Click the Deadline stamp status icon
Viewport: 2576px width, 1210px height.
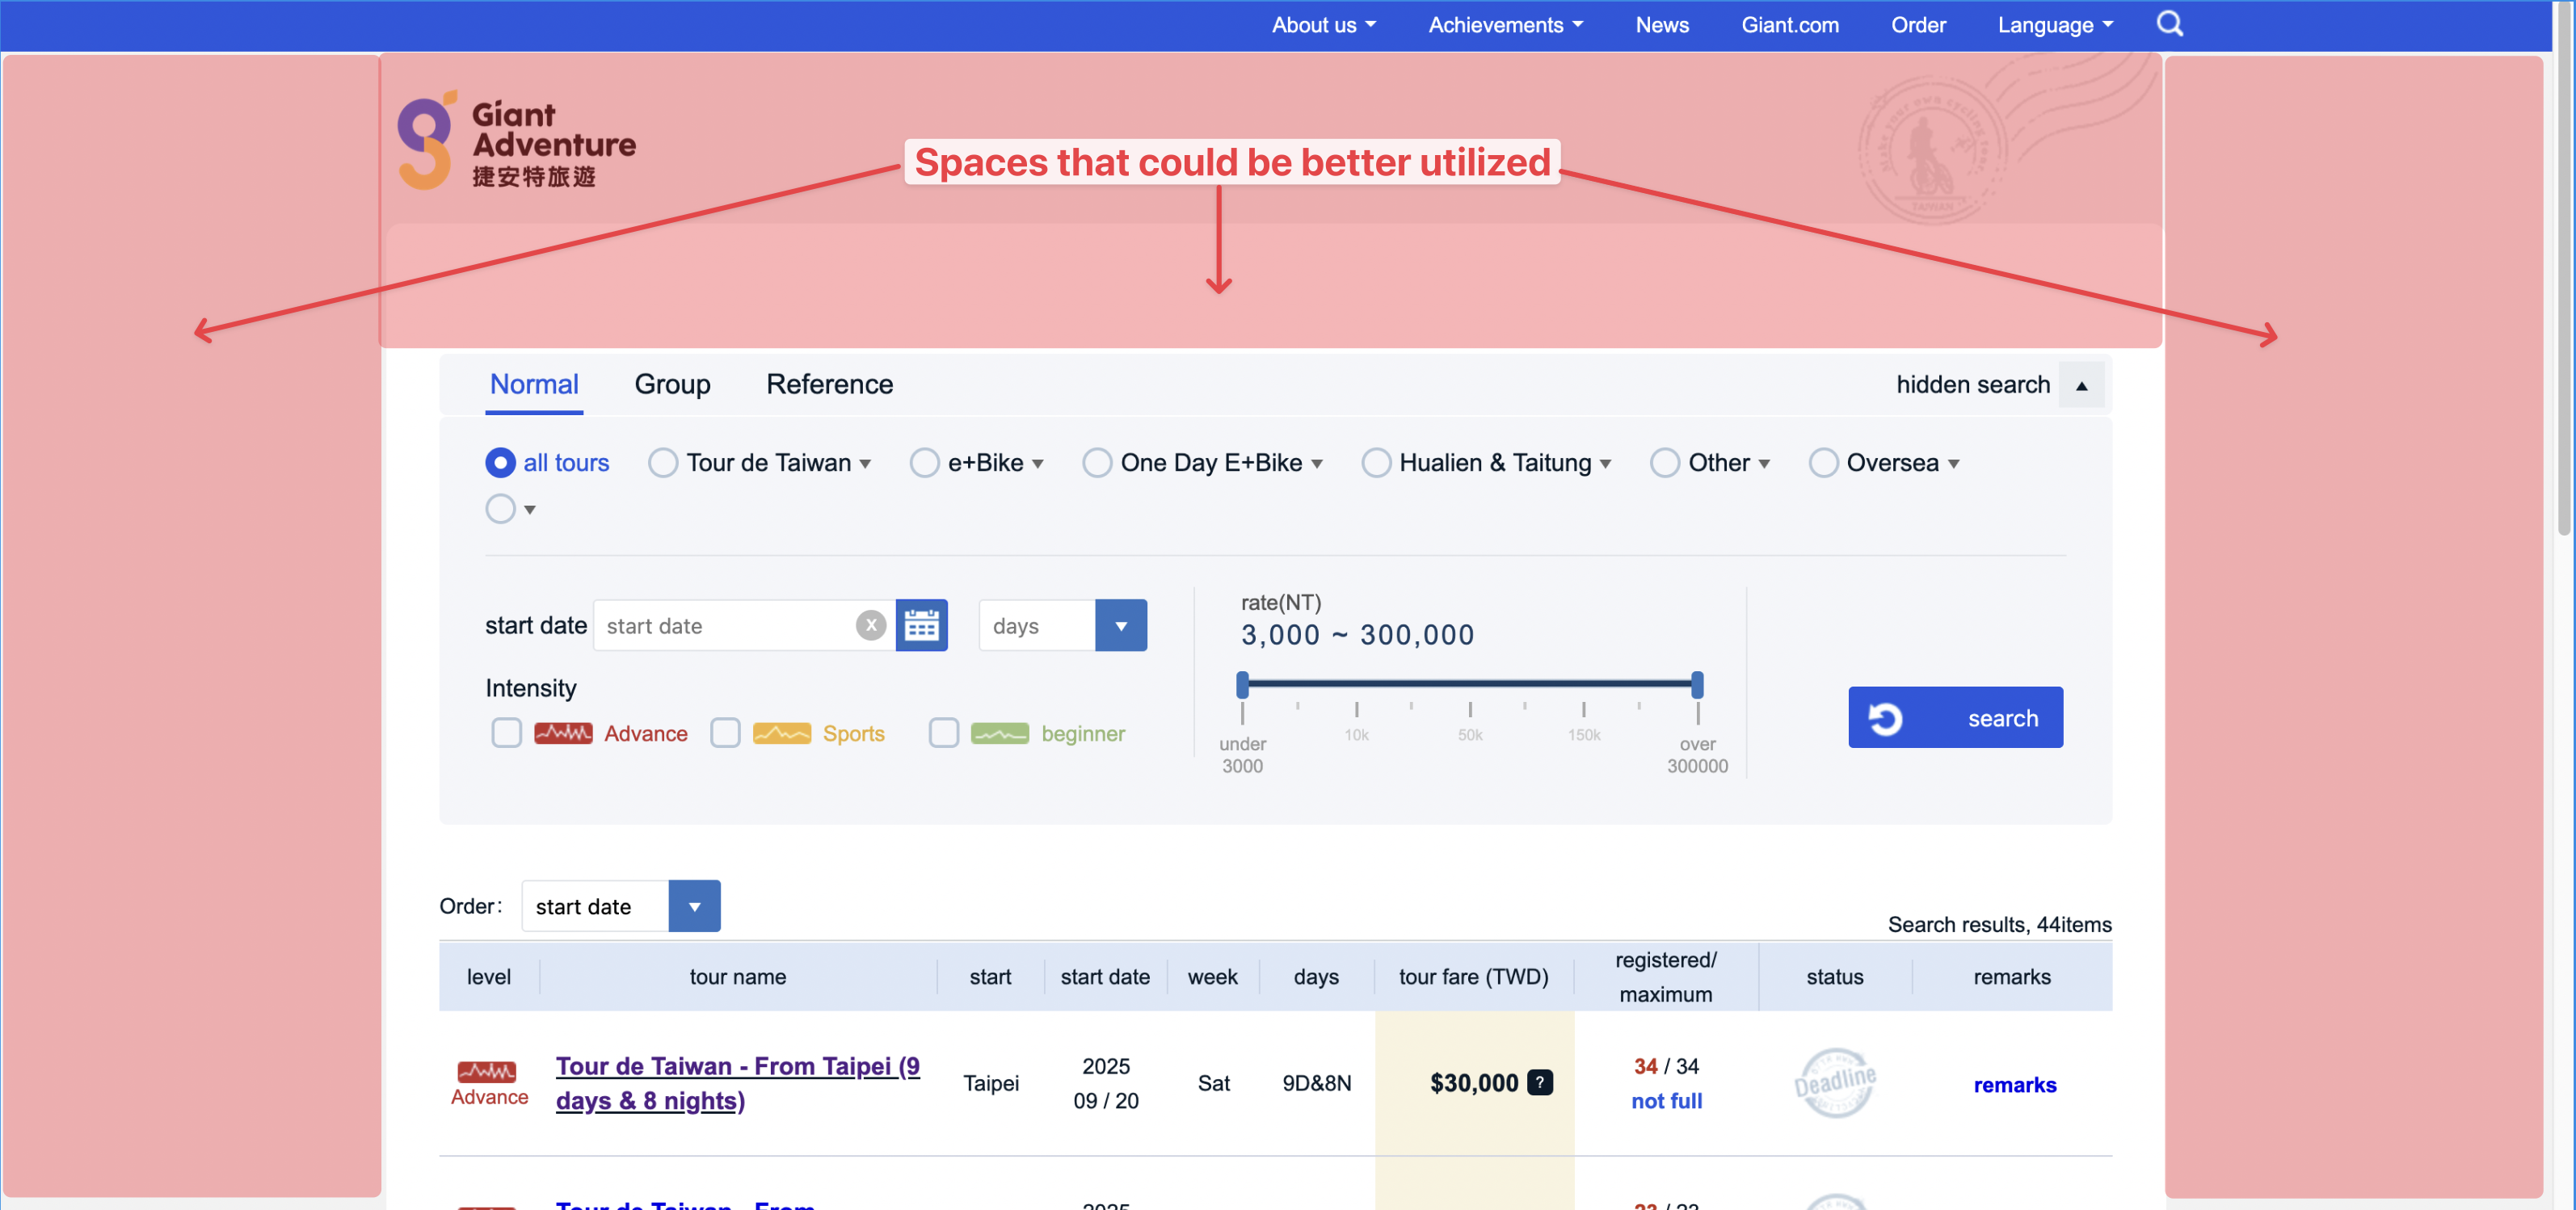[x=1834, y=1083]
